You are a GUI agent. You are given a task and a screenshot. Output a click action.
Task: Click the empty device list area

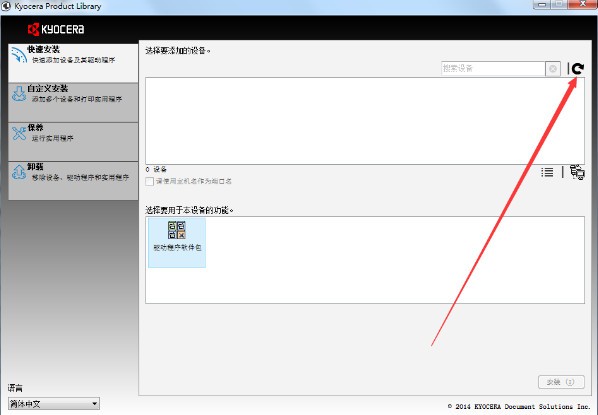click(x=365, y=121)
